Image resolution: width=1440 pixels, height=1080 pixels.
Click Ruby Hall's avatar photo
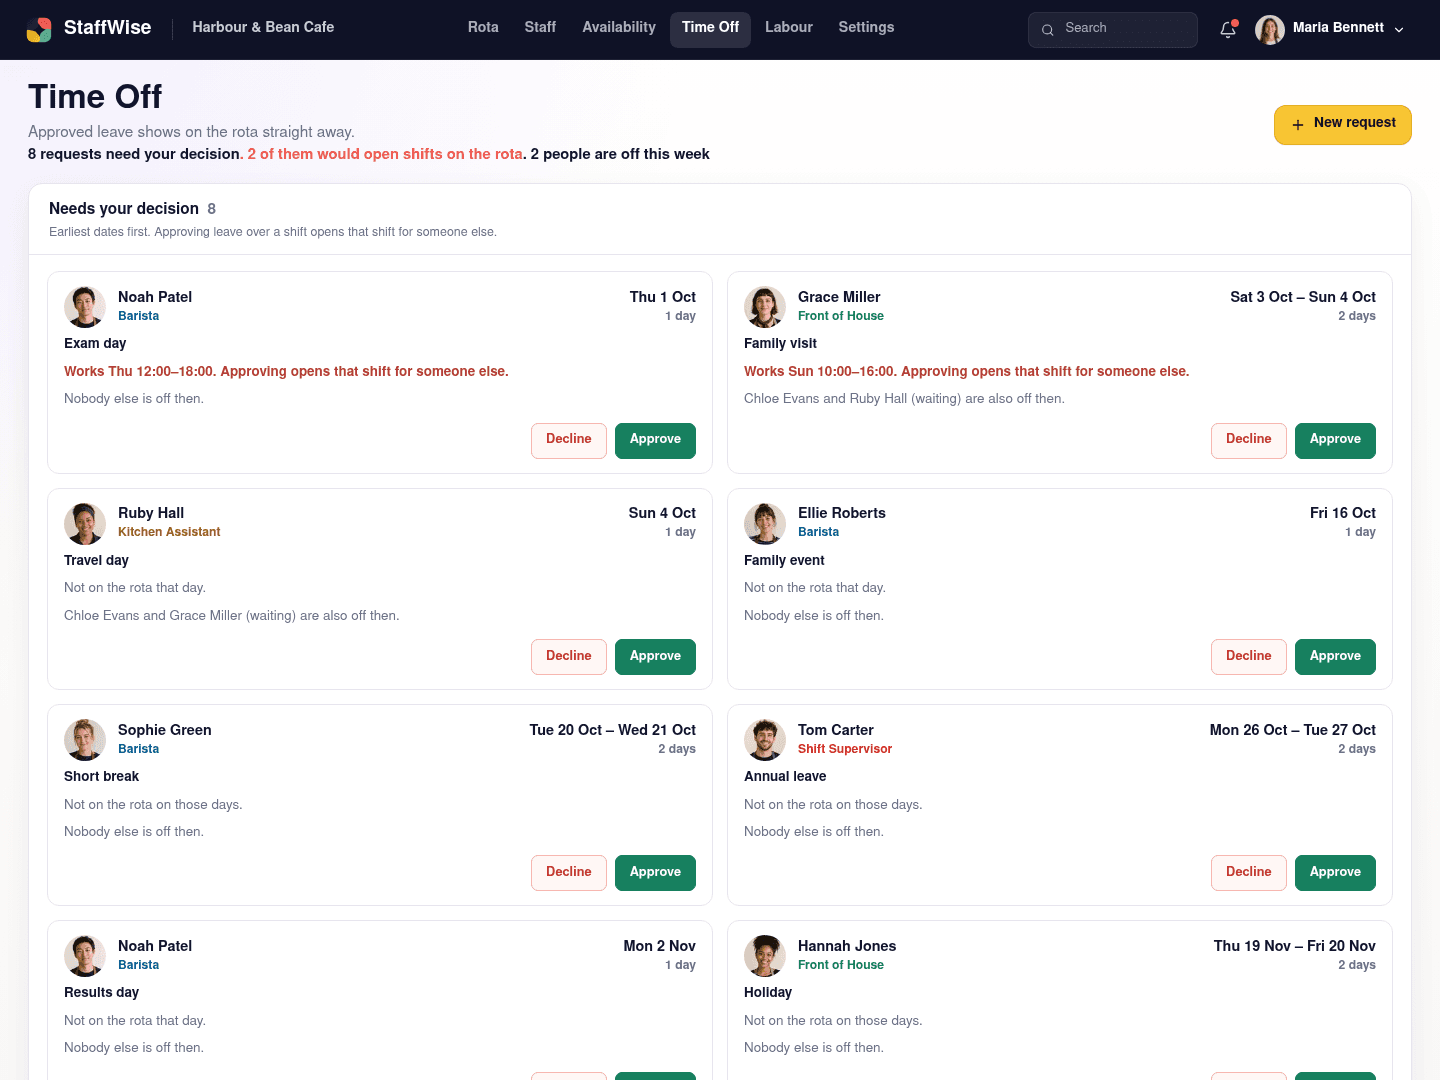85,523
